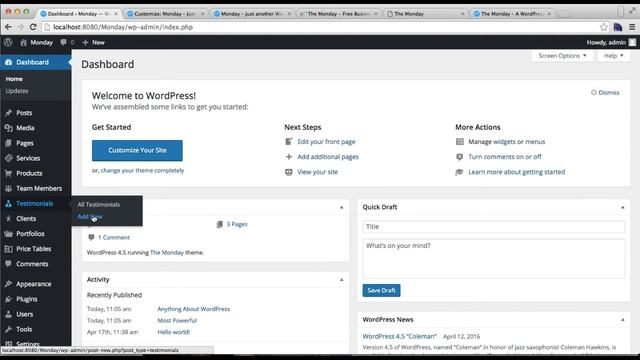Switch to the Monday – Just another browser tab

252,13
